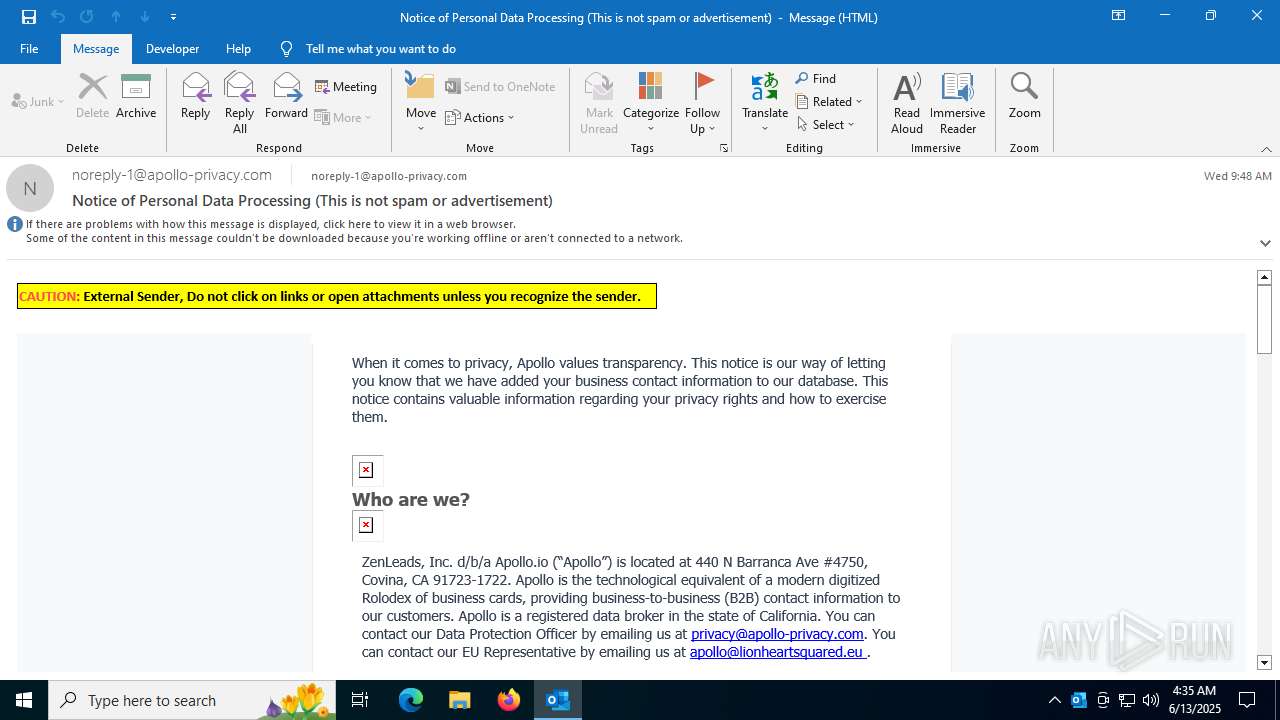Image resolution: width=1280 pixels, height=720 pixels.
Task: Switch to the Message ribbon tab
Action: tap(96, 49)
